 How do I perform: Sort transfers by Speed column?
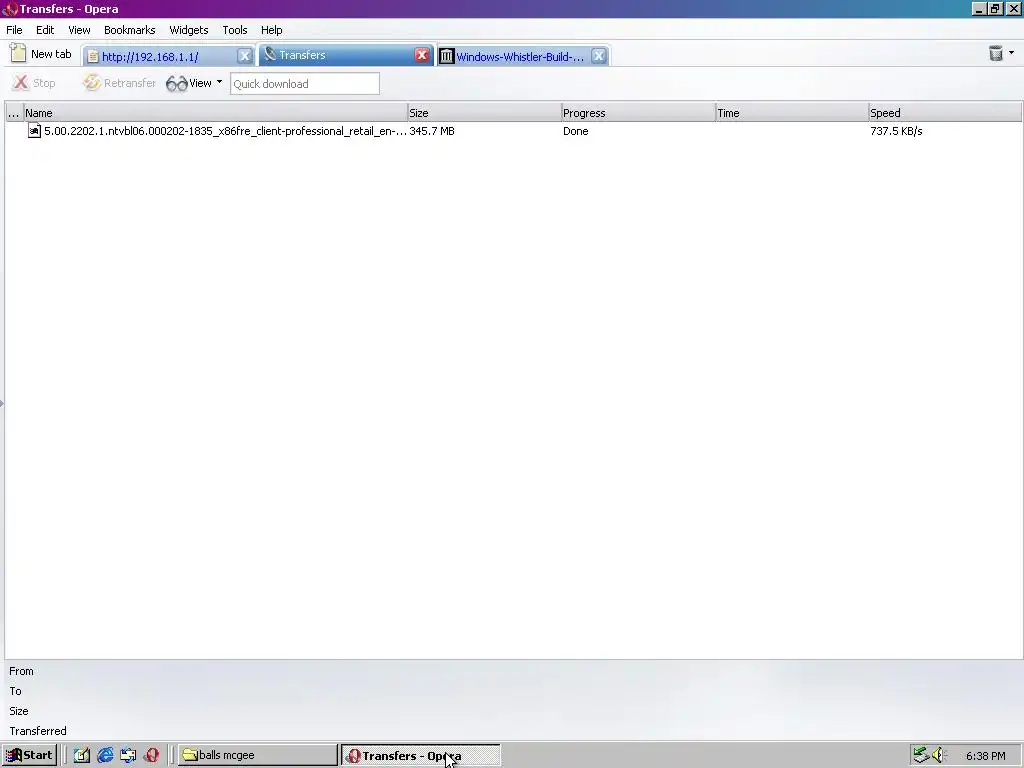click(945, 113)
